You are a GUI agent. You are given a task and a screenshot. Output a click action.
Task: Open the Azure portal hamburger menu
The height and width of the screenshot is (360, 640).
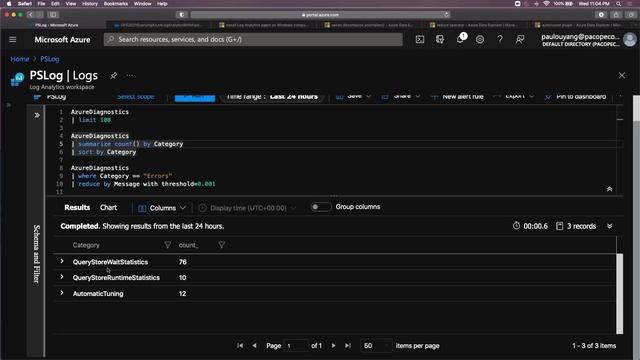(x=13, y=40)
